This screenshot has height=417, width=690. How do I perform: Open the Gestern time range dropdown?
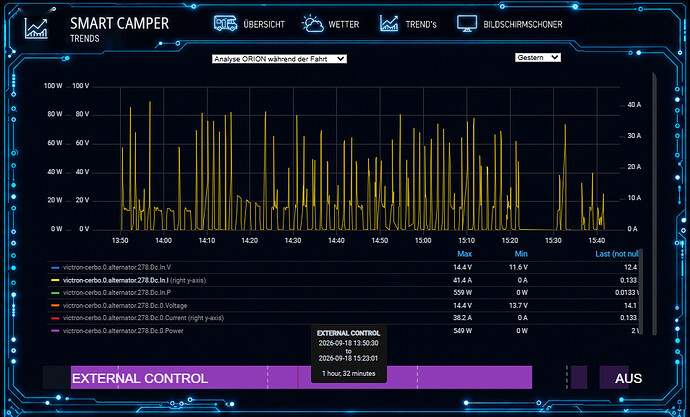pos(538,58)
